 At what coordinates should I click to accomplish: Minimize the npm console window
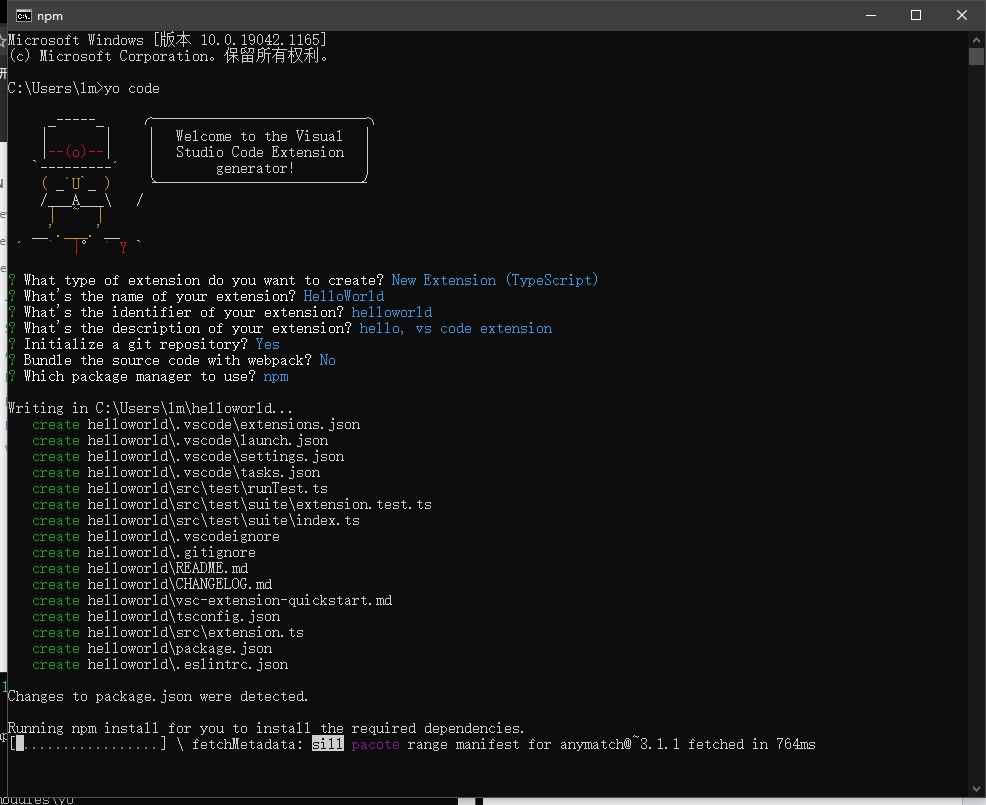point(871,15)
